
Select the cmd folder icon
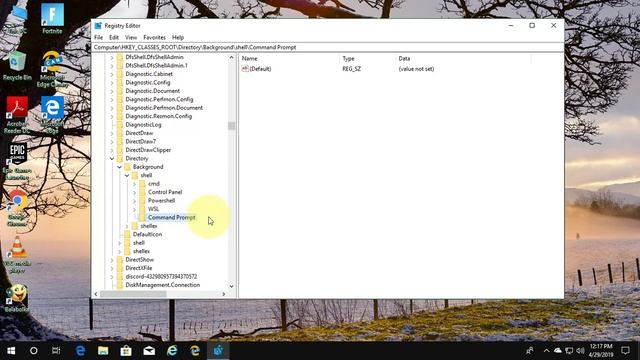click(x=142, y=184)
